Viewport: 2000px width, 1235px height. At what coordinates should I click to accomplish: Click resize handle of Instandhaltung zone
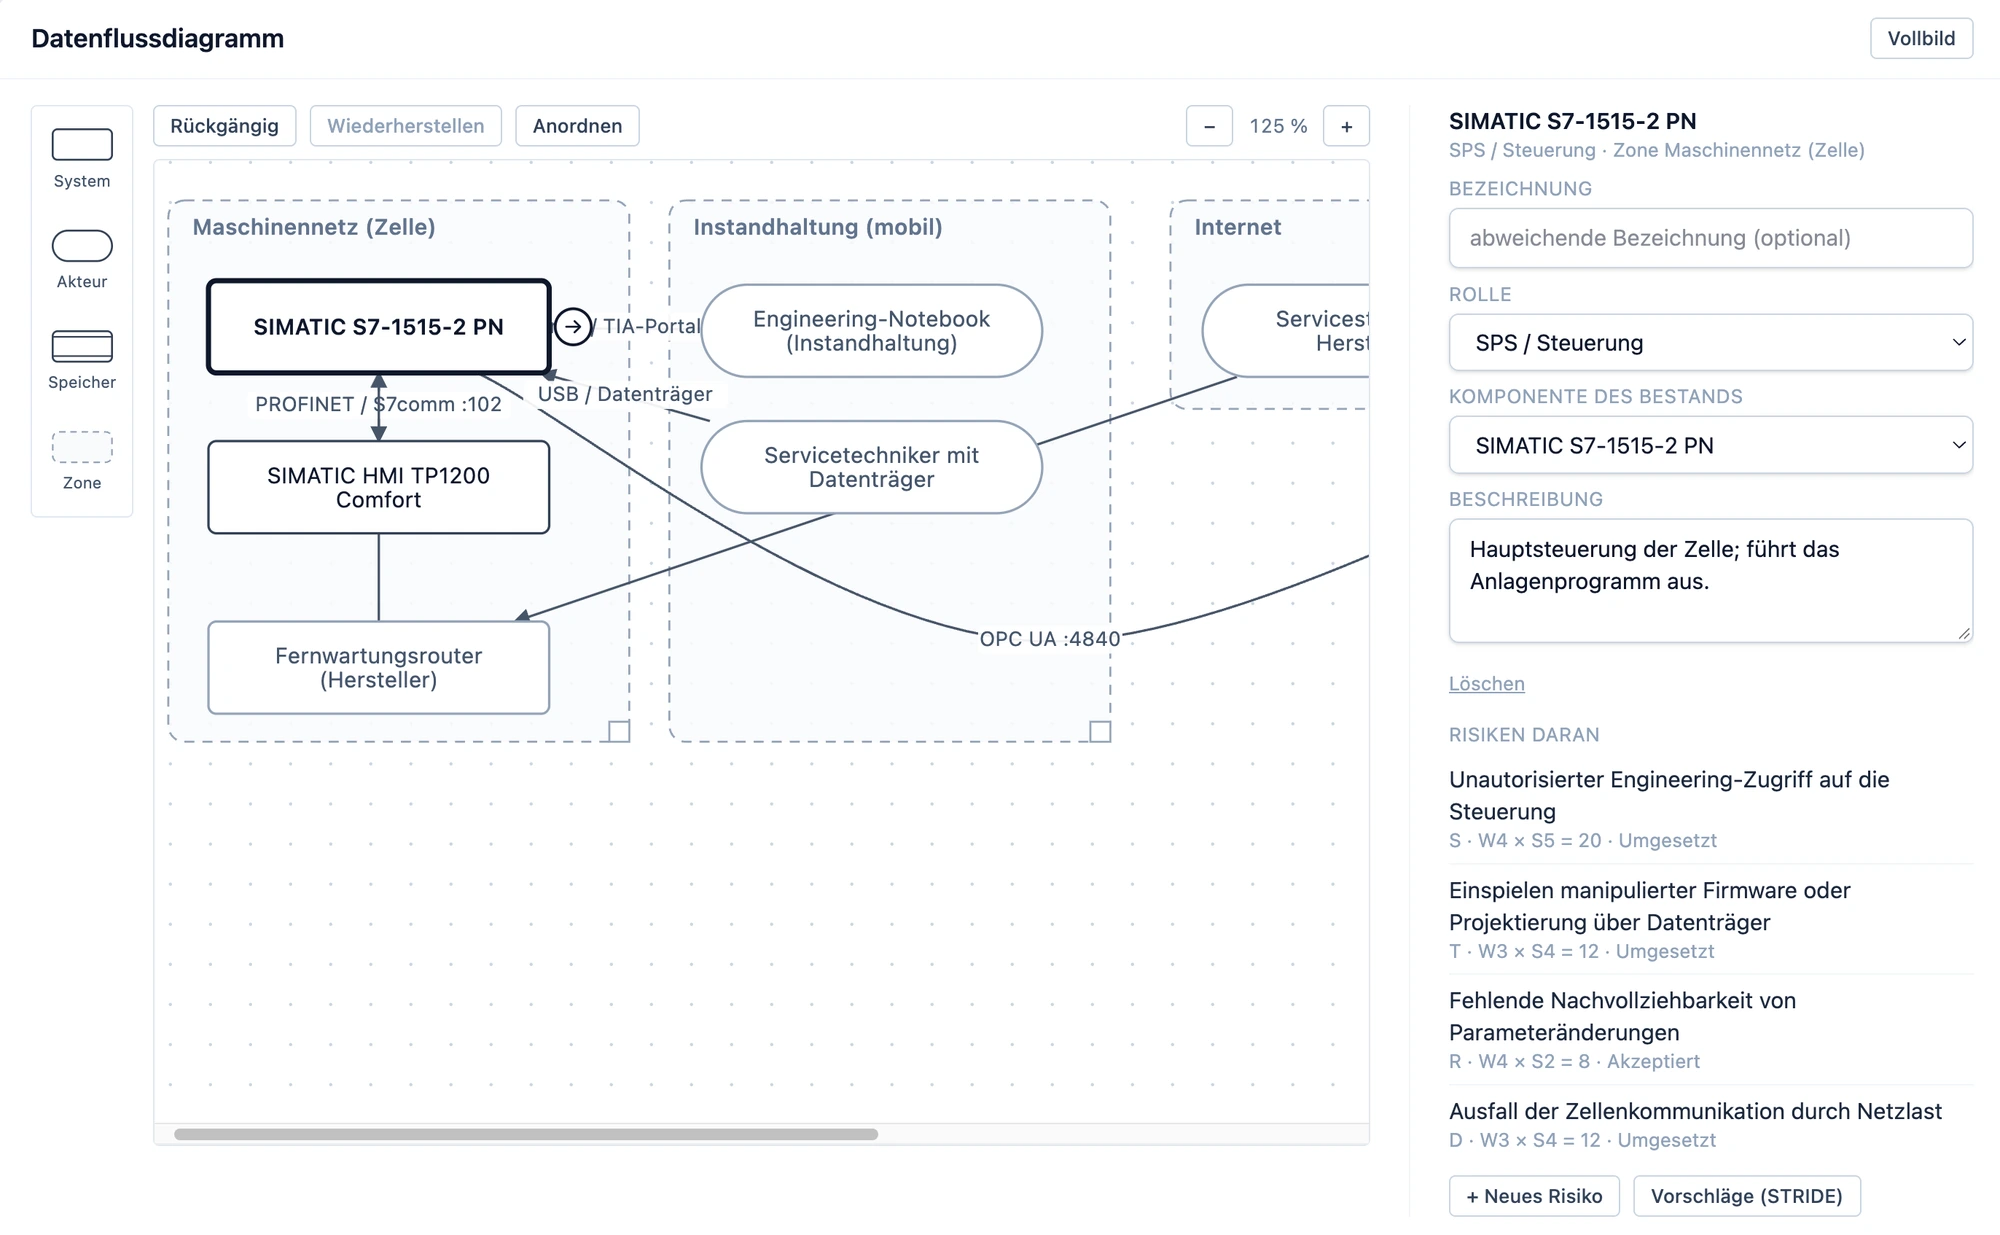[1100, 731]
